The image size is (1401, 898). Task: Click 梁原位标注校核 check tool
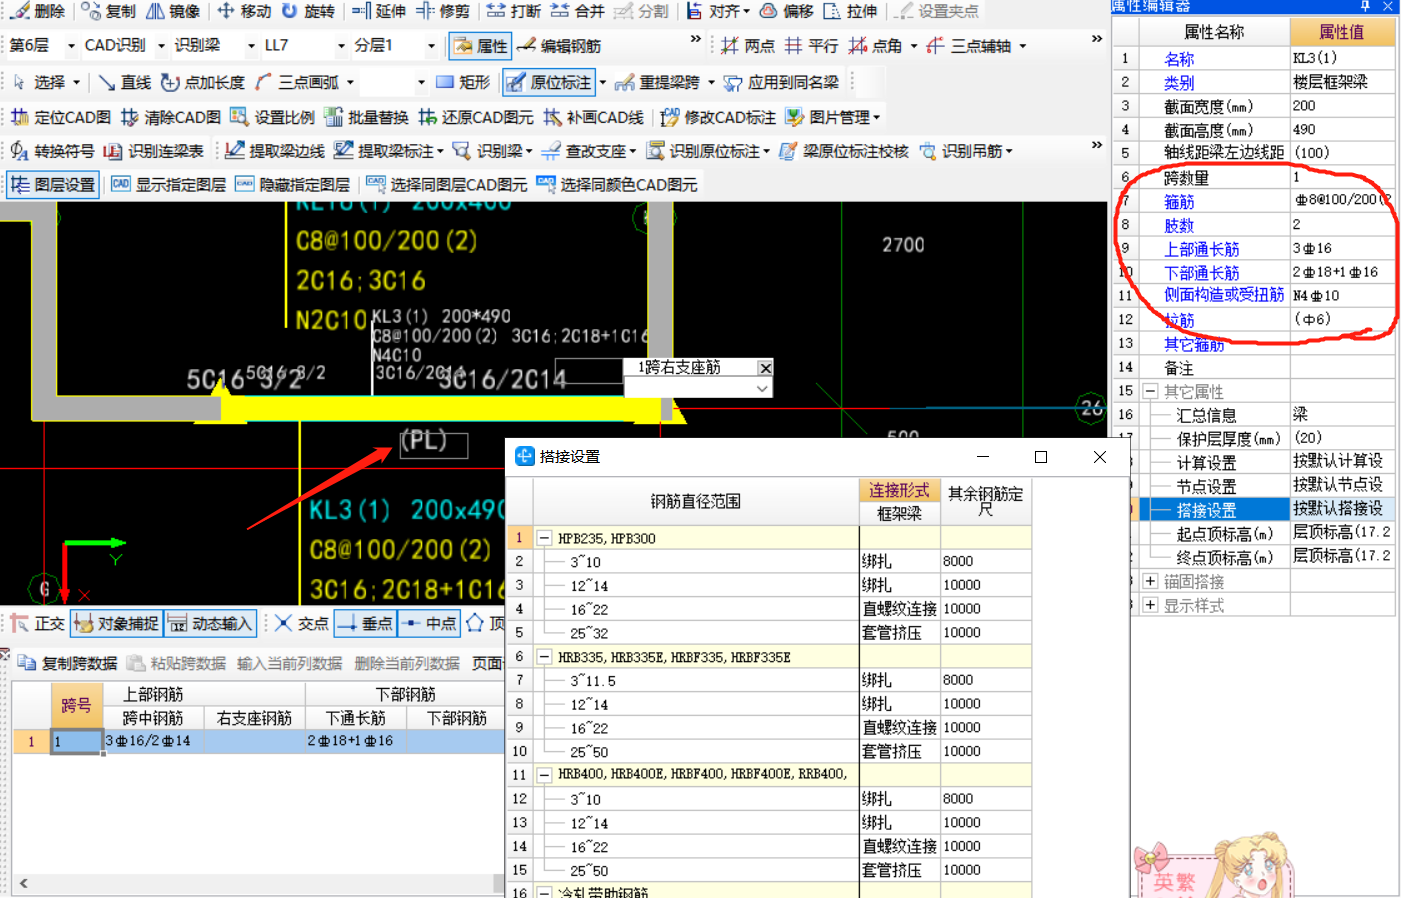[x=844, y=151]
